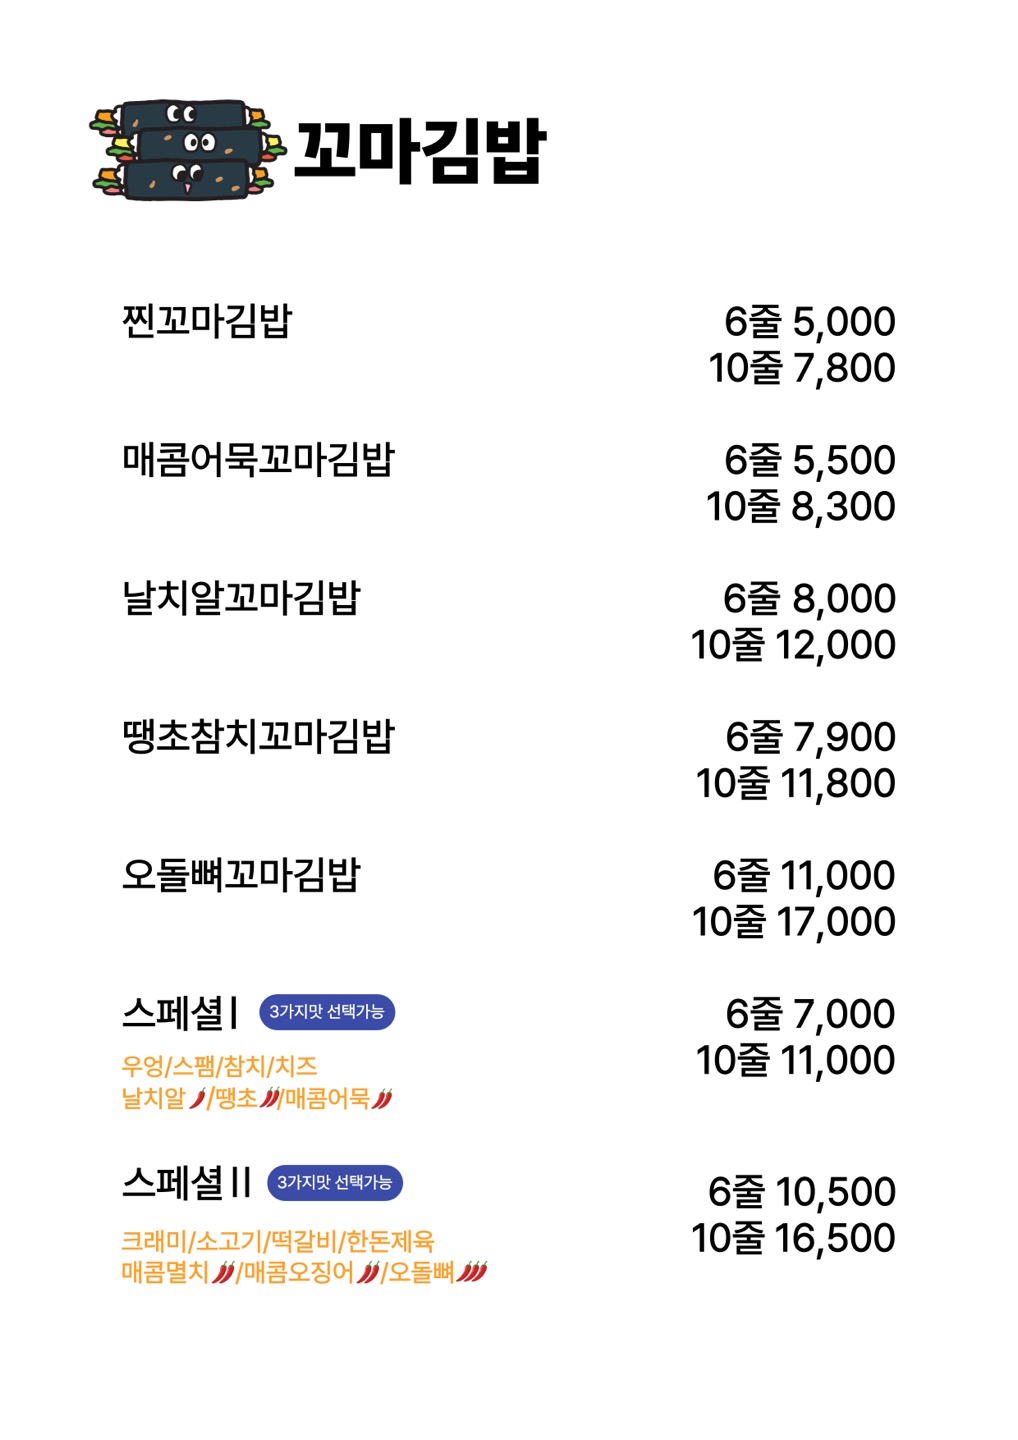Click the chili icons after 매콤멸치
This screenshot has width=1018, height=1440.
click(224, 1273)
